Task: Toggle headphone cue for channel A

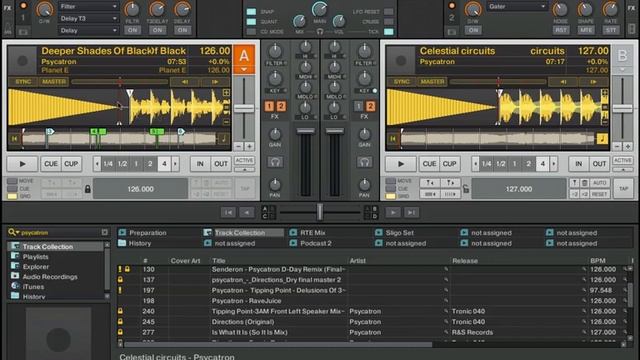Action: tap(275, 162)
